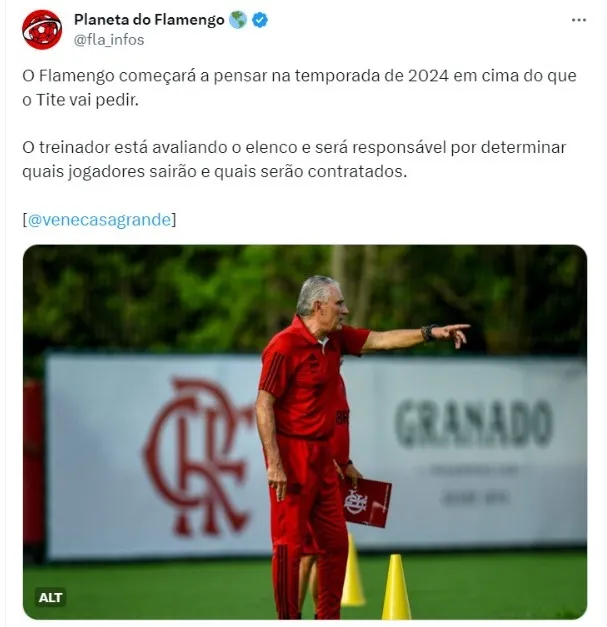Open the Planeta do Flamengo display name

pos(149,20)
